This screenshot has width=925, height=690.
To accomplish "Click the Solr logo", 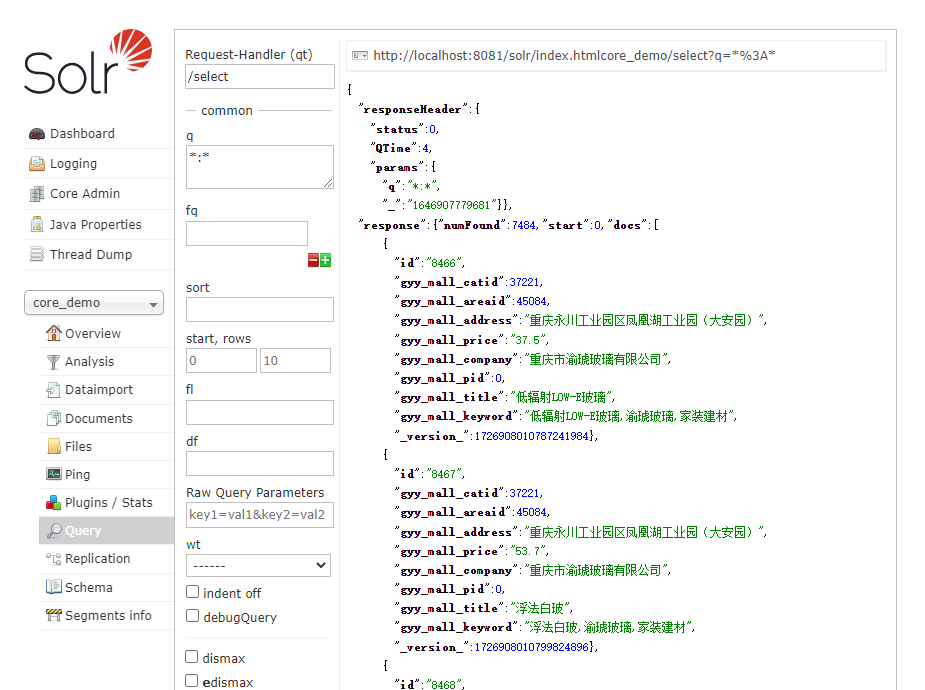I will 88,61.
